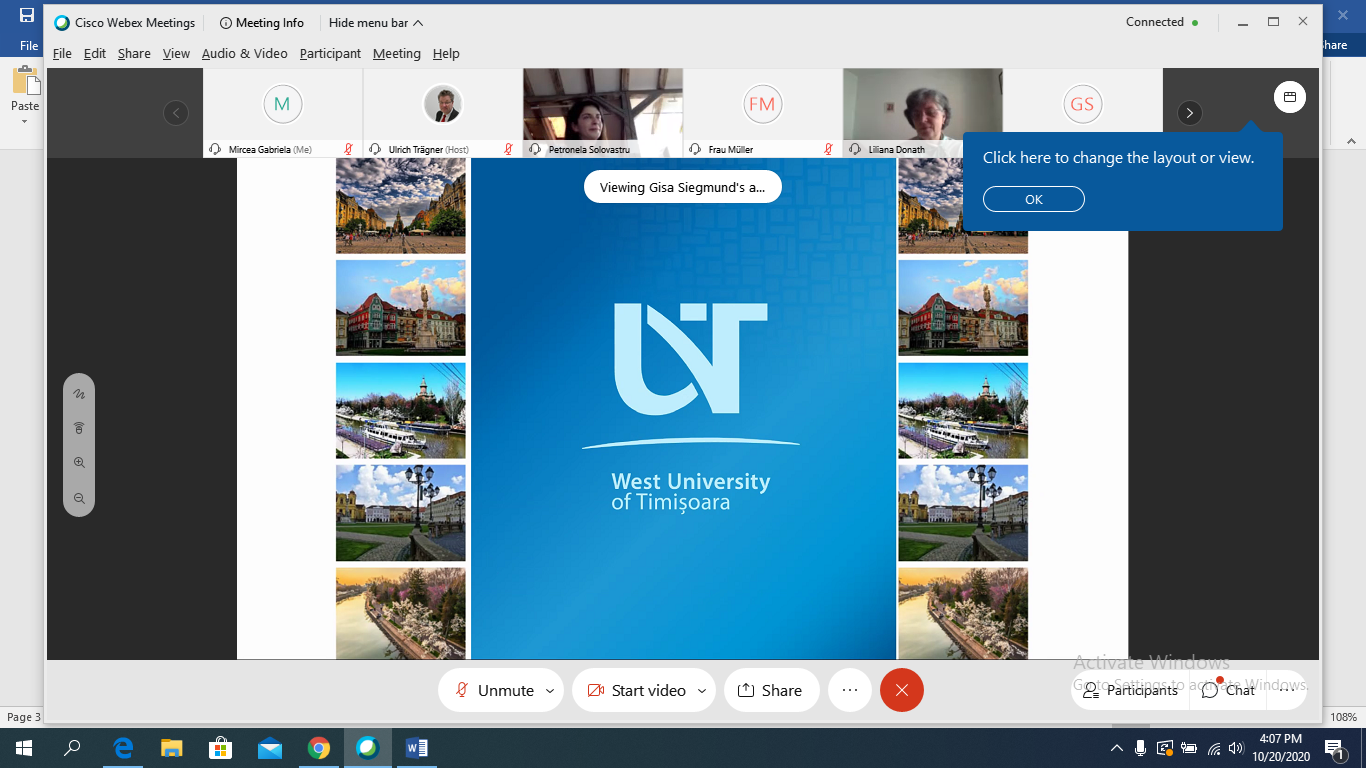Click the Cisco Webex Meetings logo icon

point(62,23)
